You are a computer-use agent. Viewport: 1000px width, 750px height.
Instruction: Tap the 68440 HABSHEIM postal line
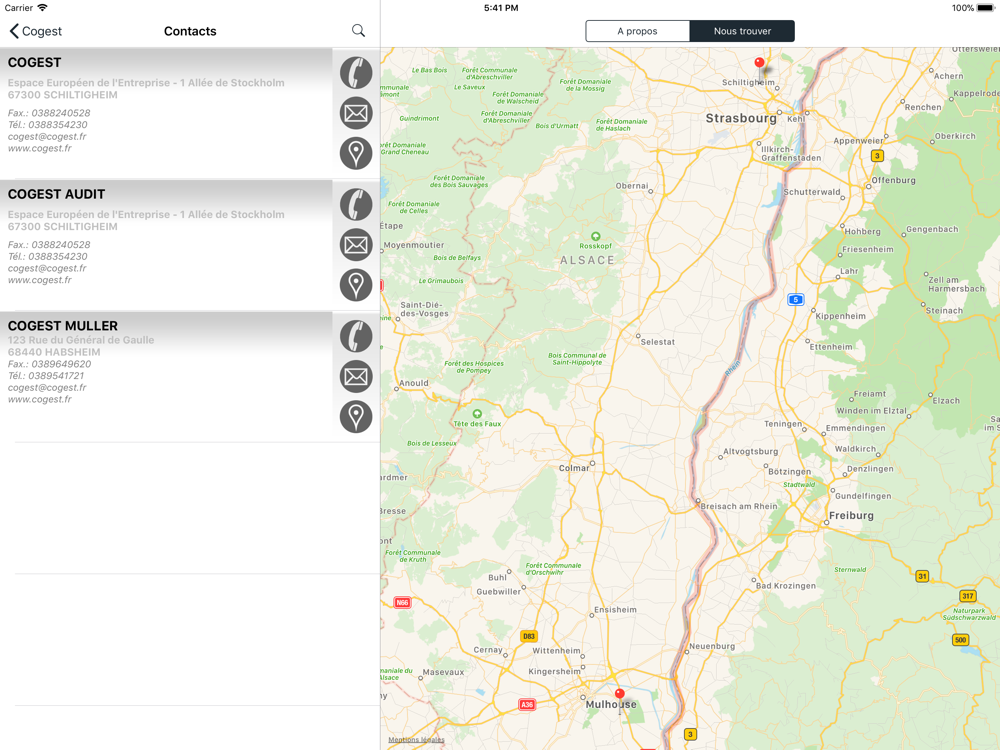(x=54, y=352)
